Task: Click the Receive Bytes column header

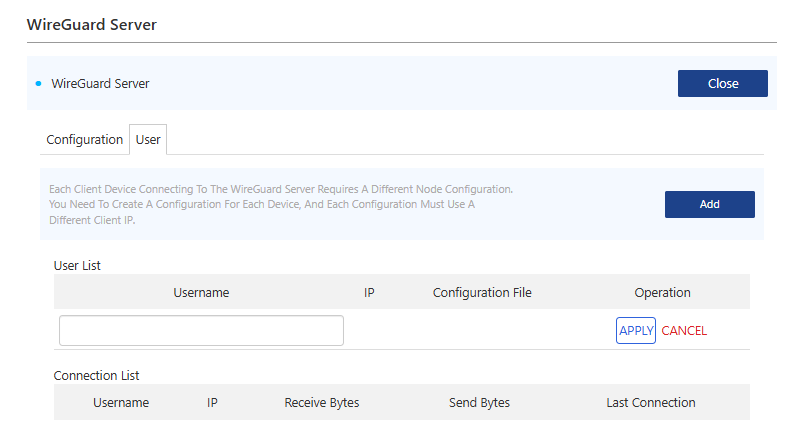Action: click(x=322, y=403)
